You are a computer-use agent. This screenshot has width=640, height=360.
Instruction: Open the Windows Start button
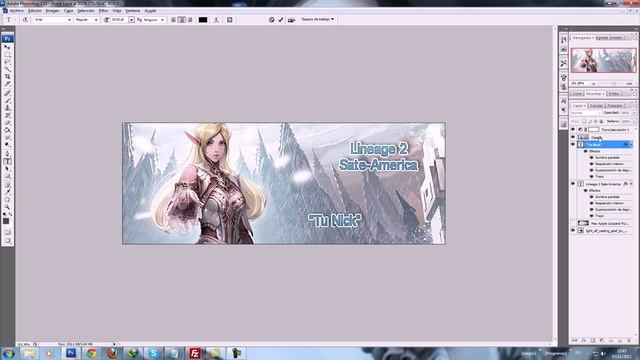coord(9,353)
